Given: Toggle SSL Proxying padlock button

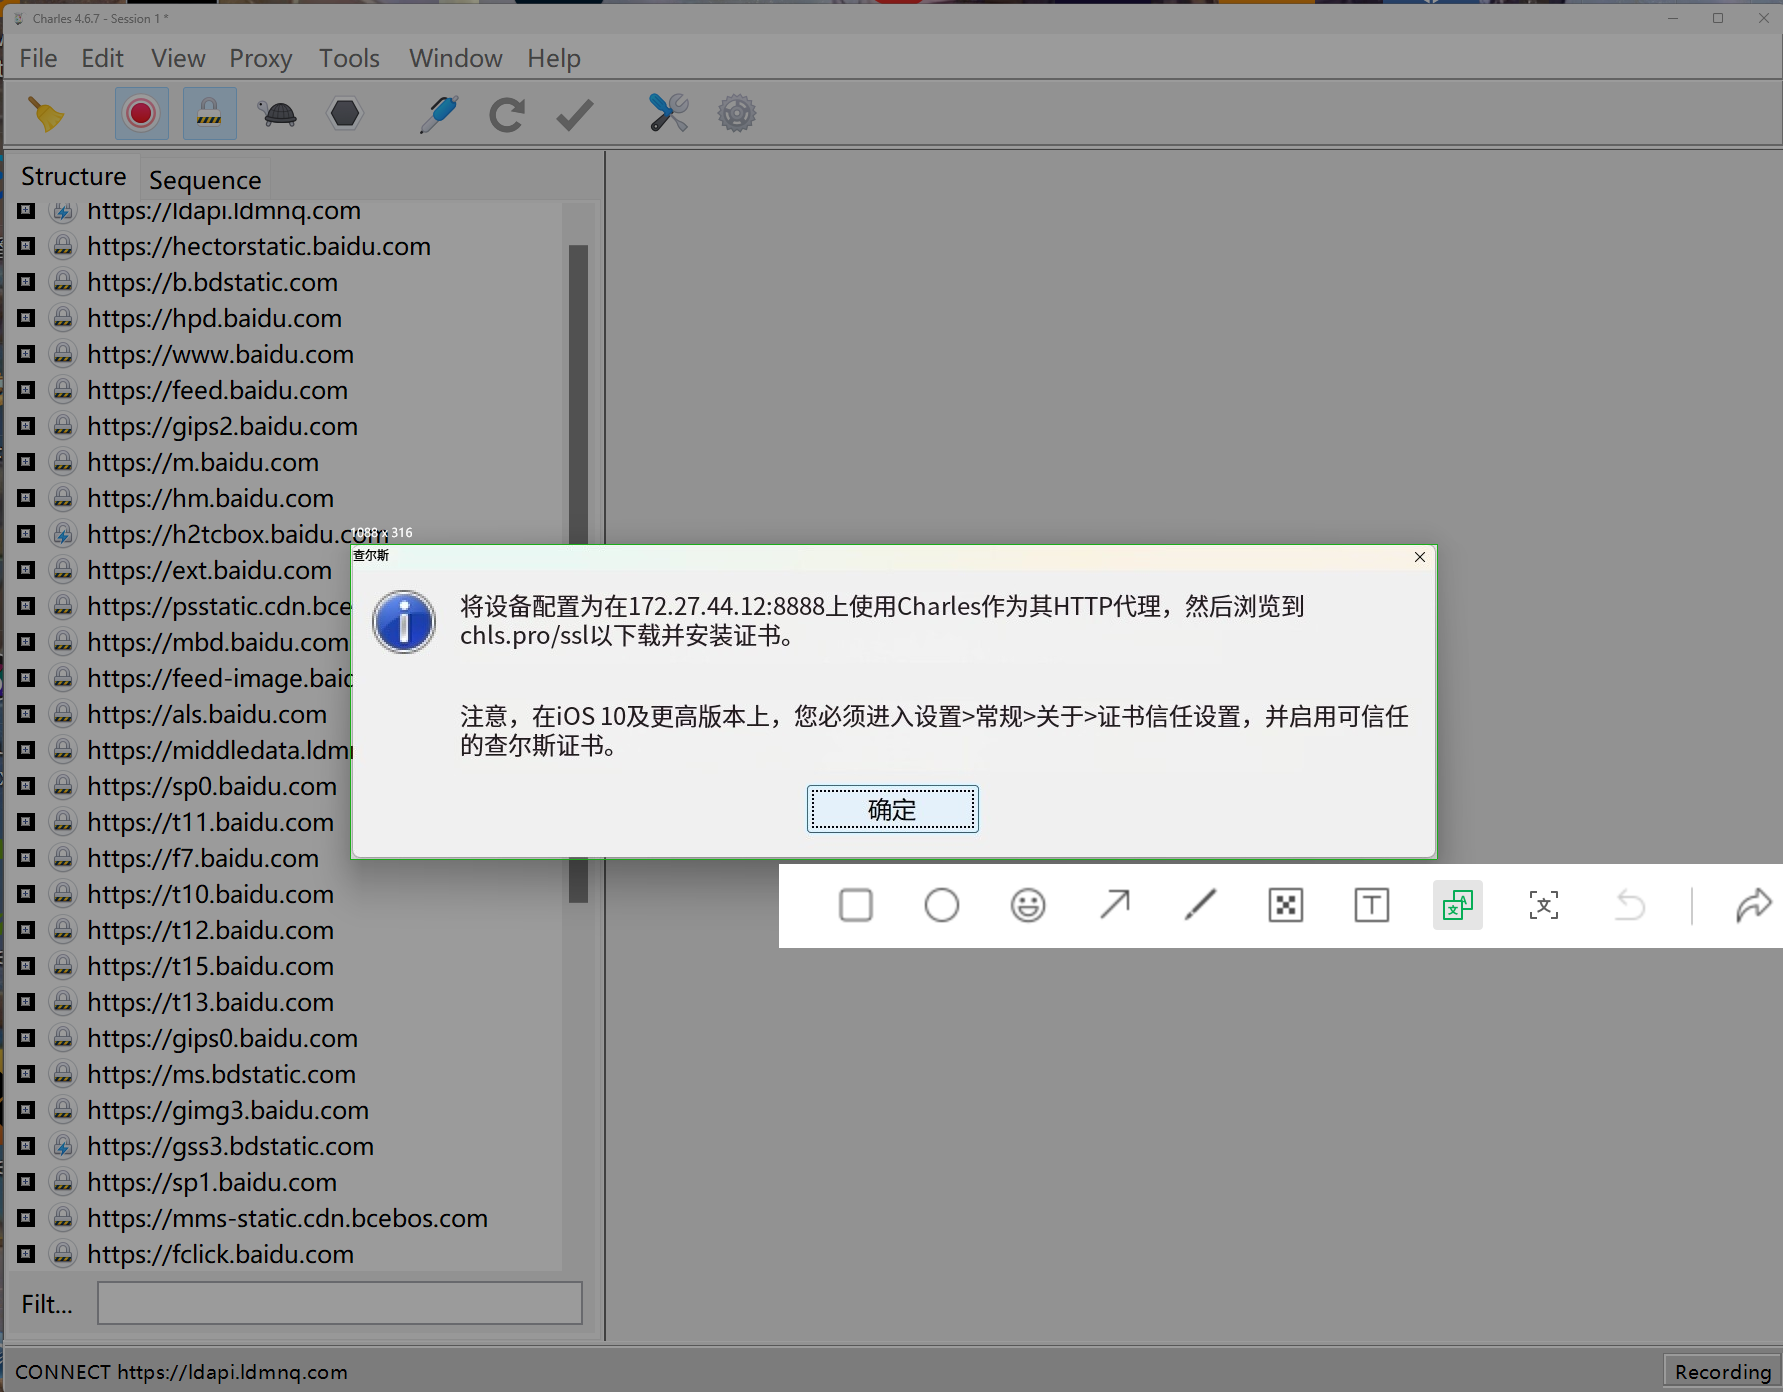Looking at the screenshot, I should click(x=209, y=114).
